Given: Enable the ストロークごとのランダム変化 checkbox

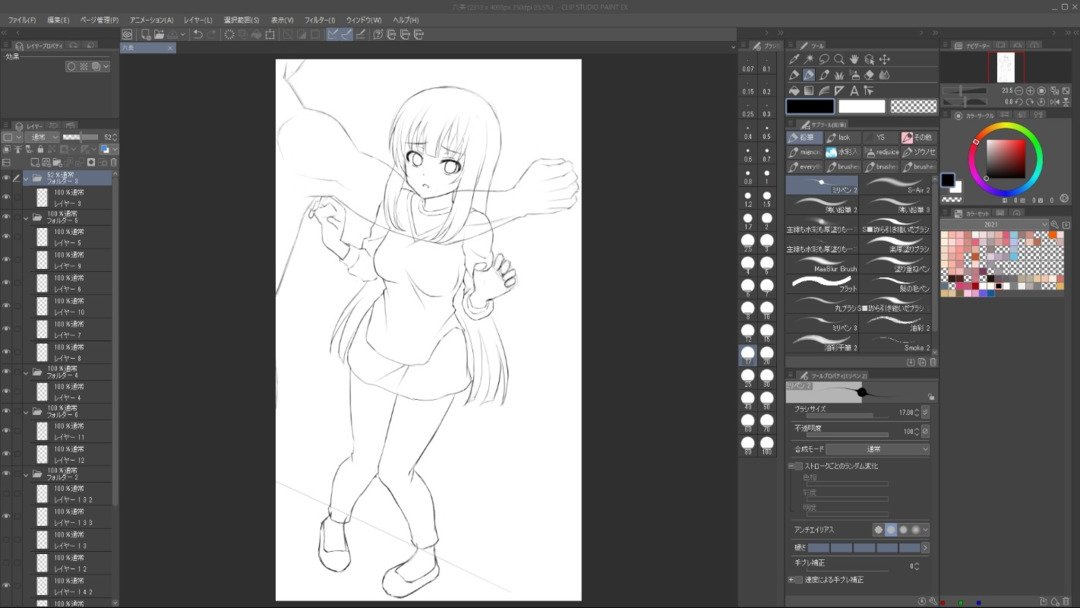Looking at the screenshot, I should (x=798, y=466).
